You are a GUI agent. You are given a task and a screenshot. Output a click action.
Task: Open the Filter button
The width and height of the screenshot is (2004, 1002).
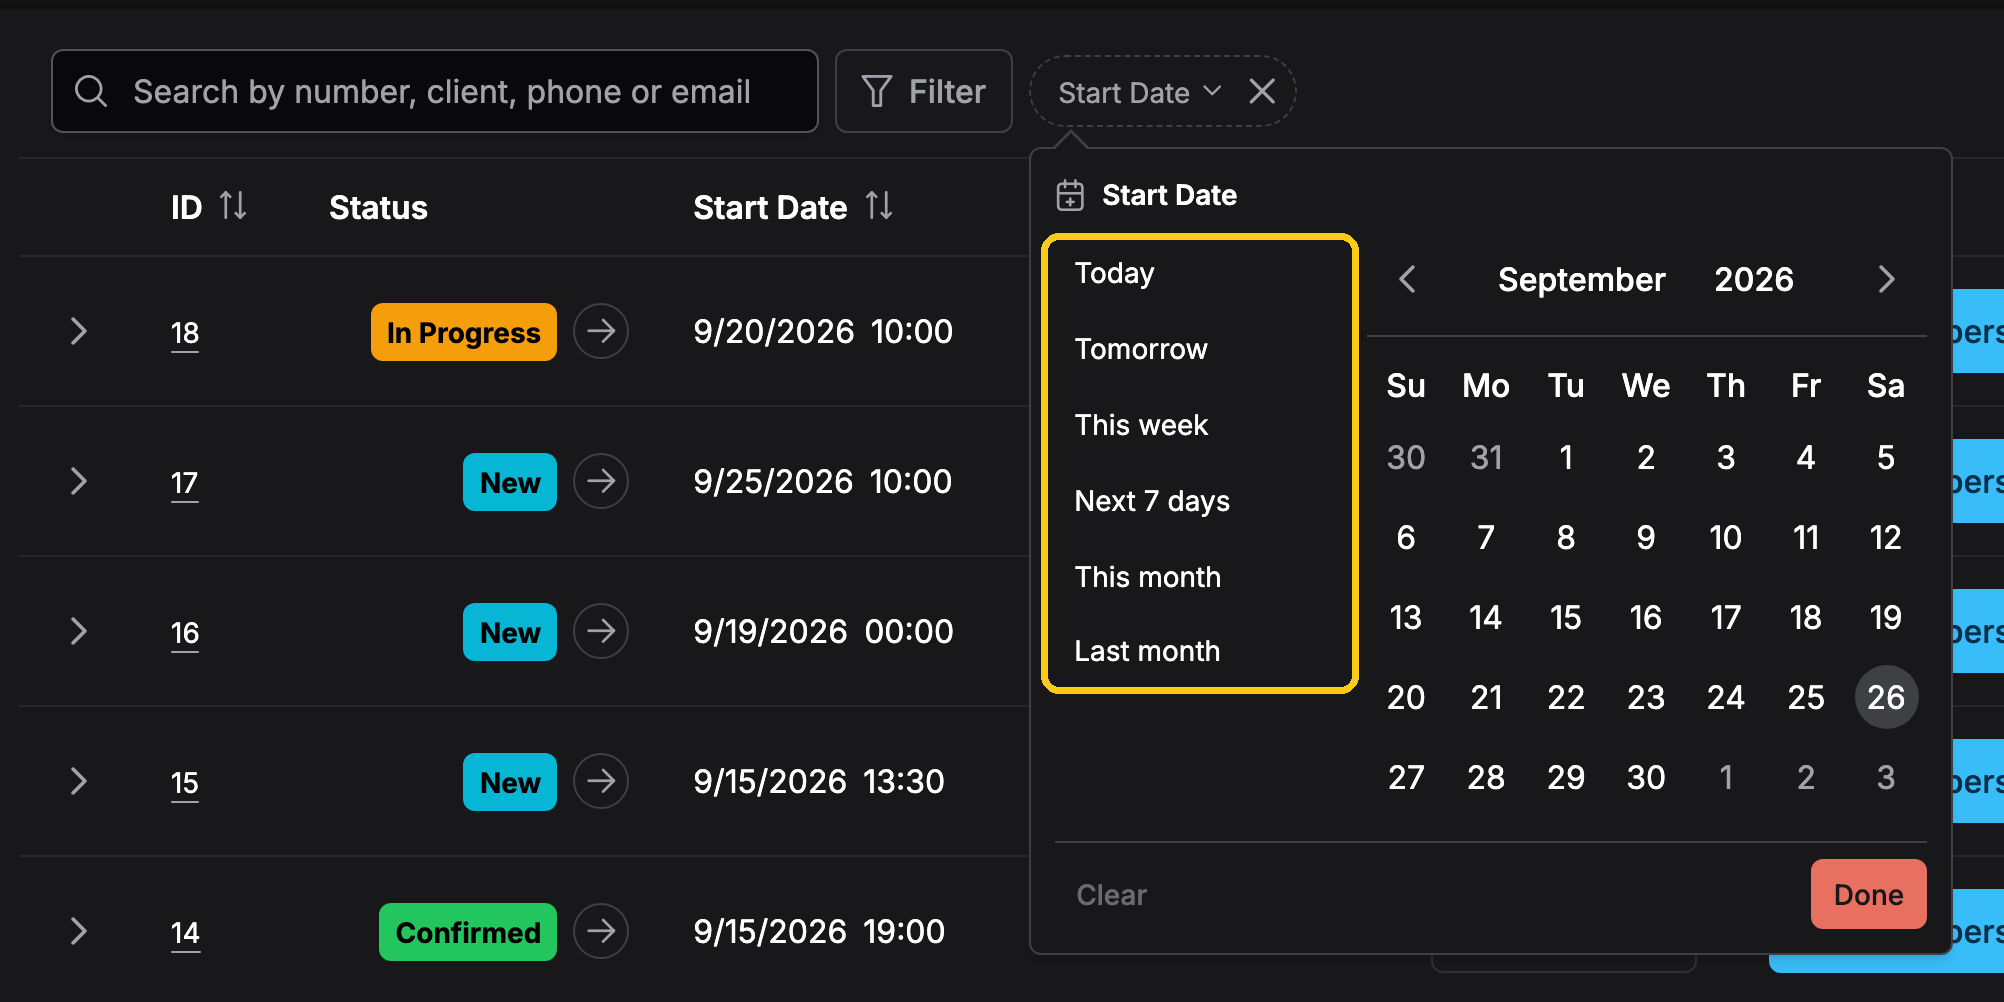pos(923,91)
